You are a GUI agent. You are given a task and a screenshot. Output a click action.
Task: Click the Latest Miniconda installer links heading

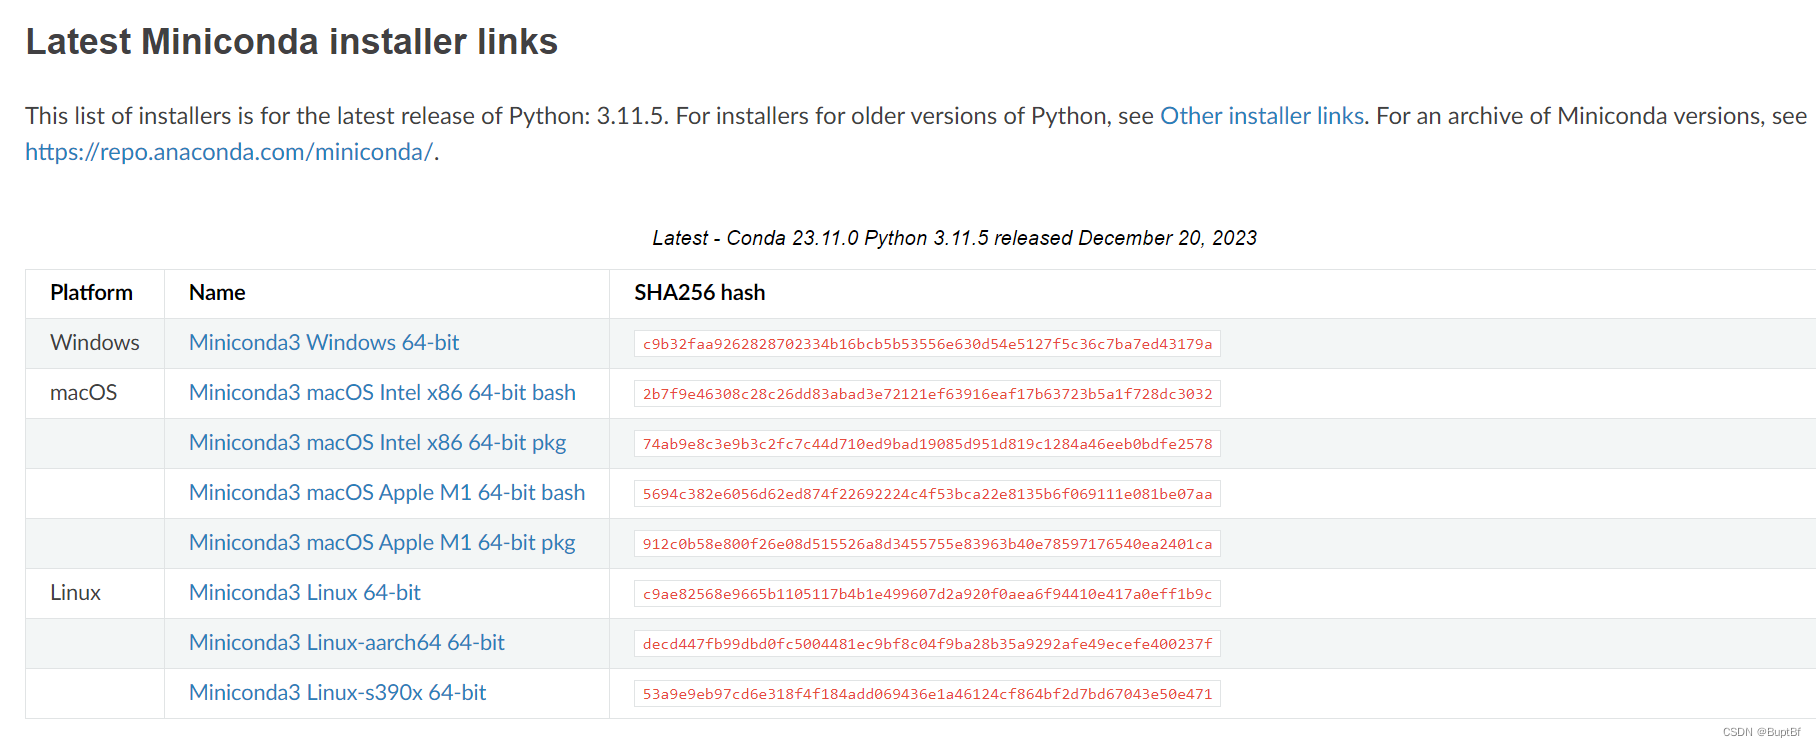pos(291,42)
